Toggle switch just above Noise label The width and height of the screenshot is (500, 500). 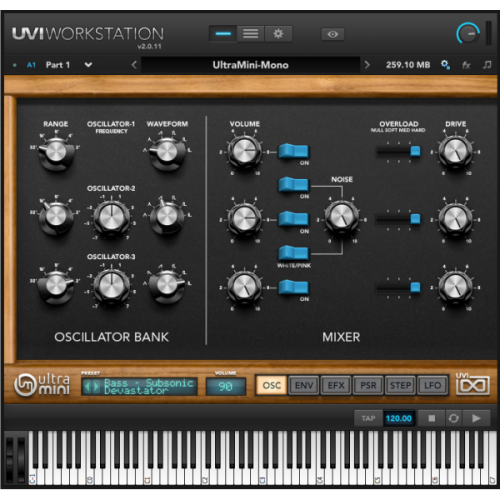tap(294, 185)
